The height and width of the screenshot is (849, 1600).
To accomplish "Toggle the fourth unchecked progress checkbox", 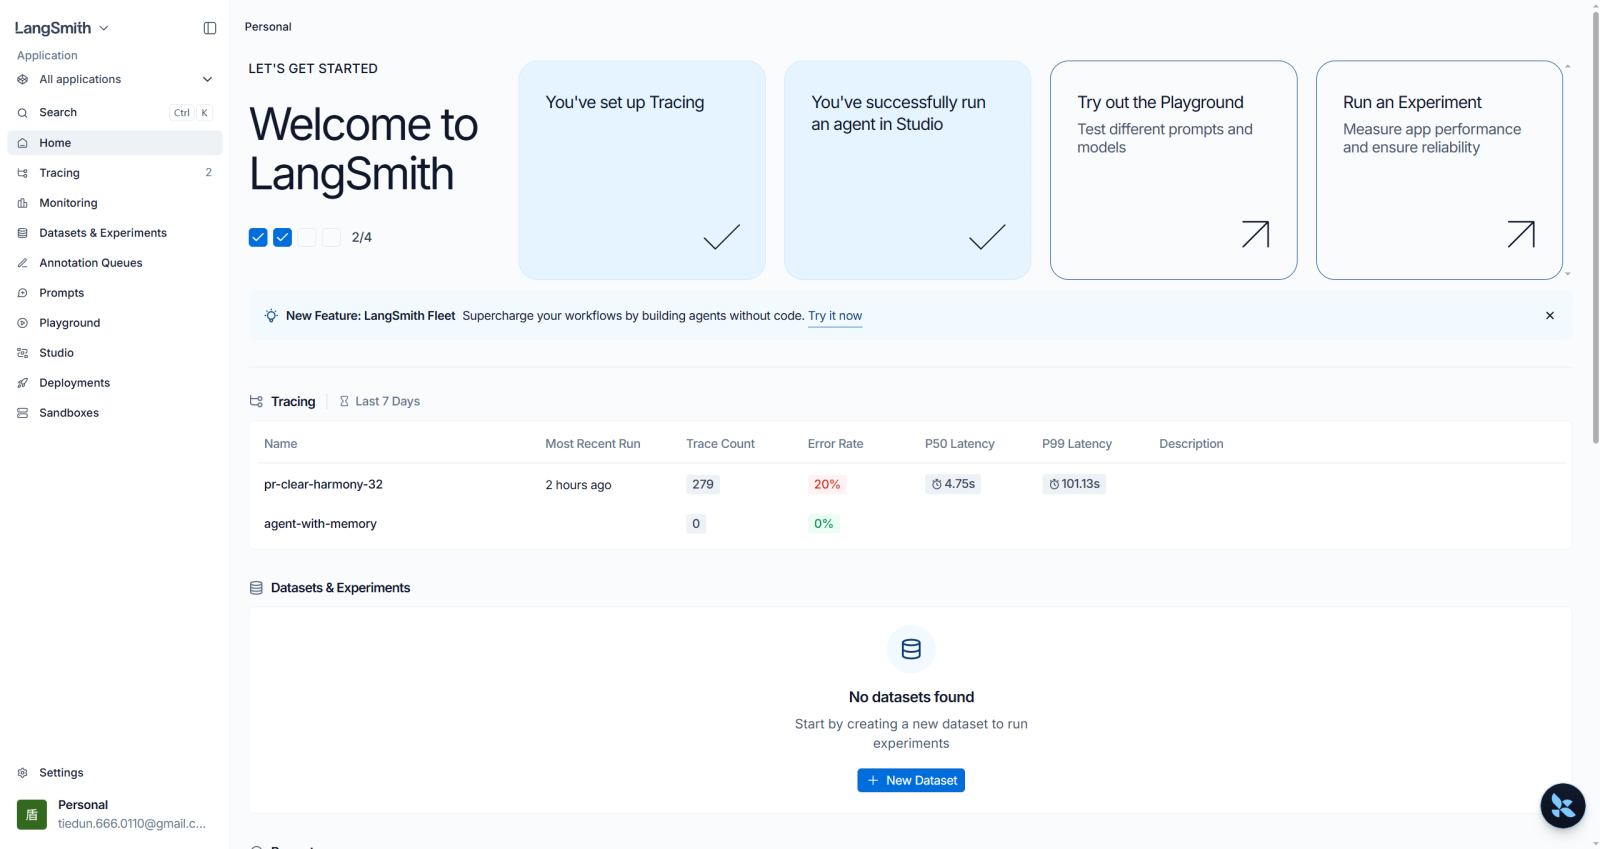I will click(332, 237).
